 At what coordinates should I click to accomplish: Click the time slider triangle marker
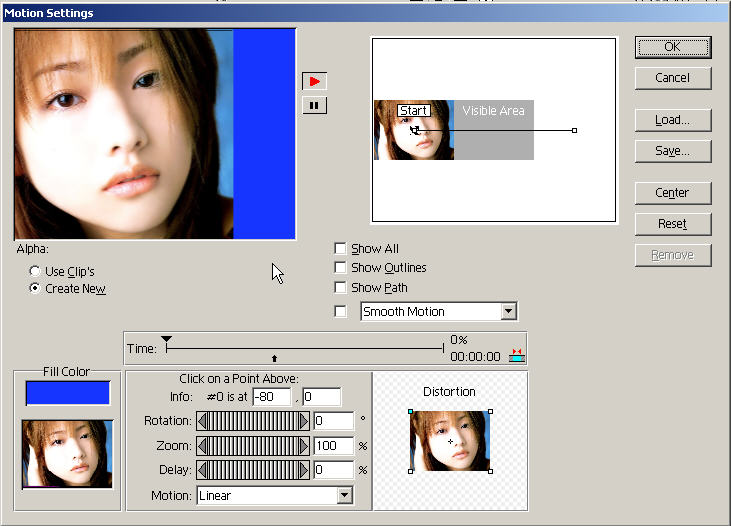(166, 339)
